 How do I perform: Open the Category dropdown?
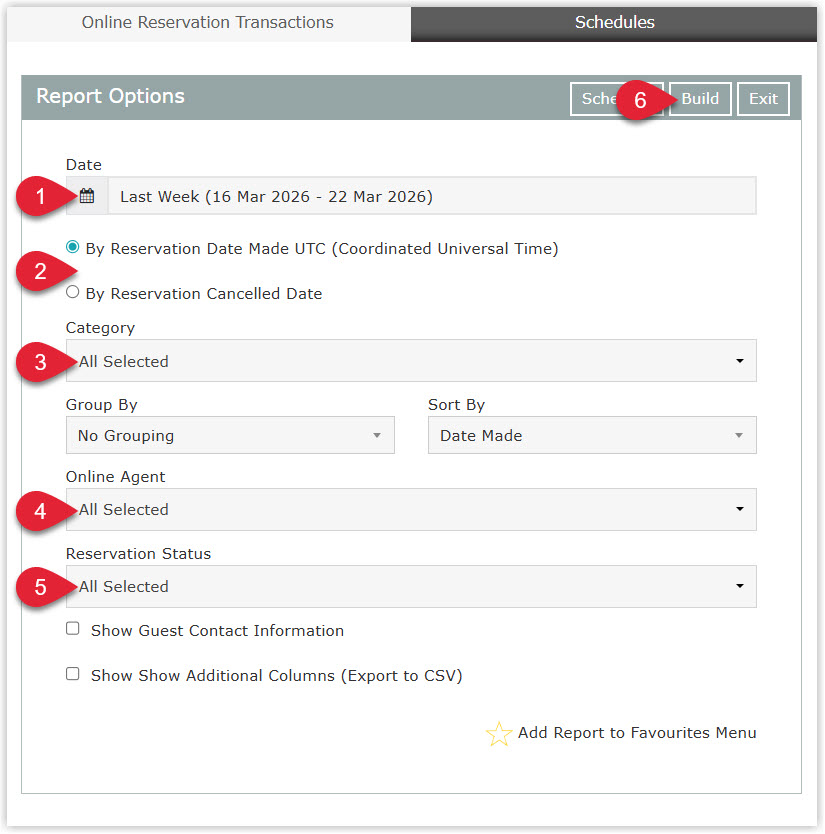coord(411,361)
